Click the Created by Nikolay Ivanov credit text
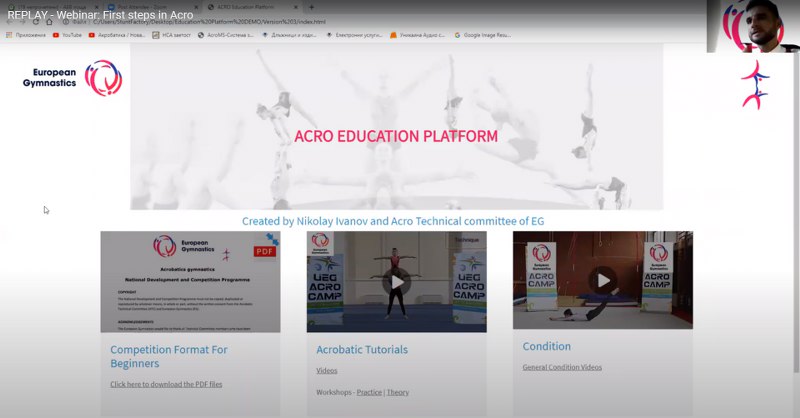The width and height of the screenshot is (800, 418). coord(393,221)
